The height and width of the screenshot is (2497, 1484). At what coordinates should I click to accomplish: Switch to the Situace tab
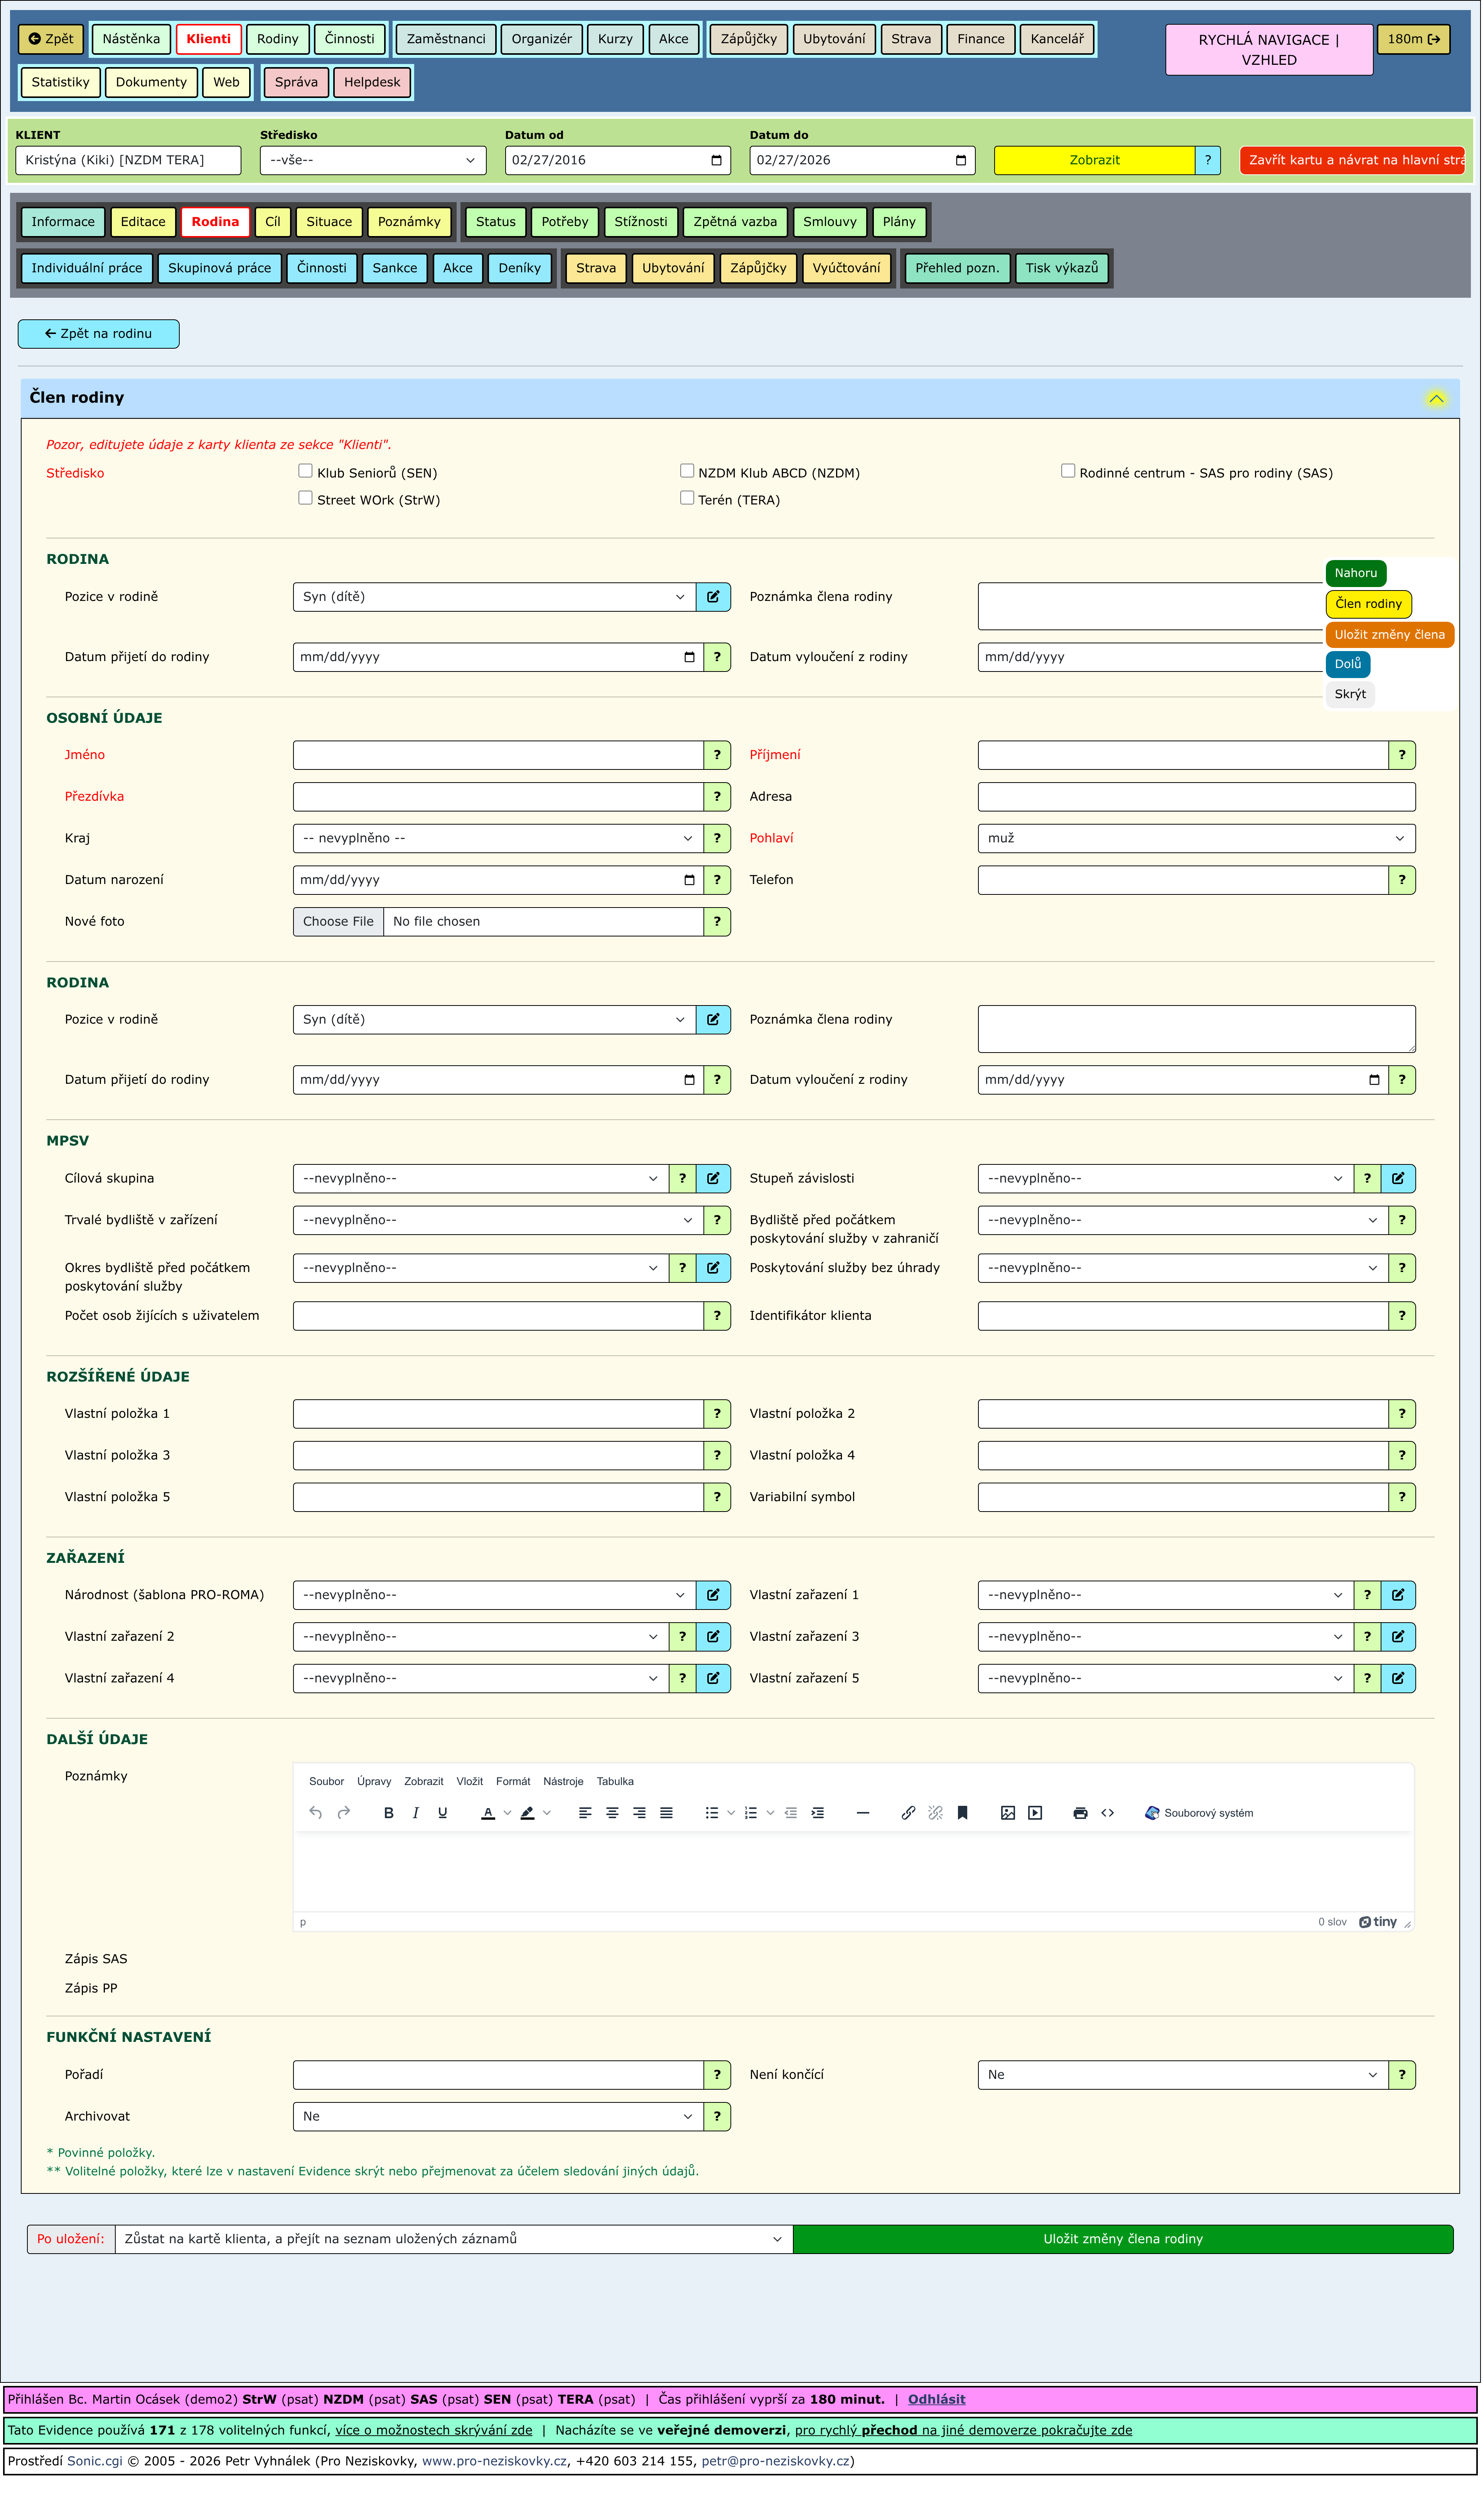pyautogui.click(x=329, y=222)
